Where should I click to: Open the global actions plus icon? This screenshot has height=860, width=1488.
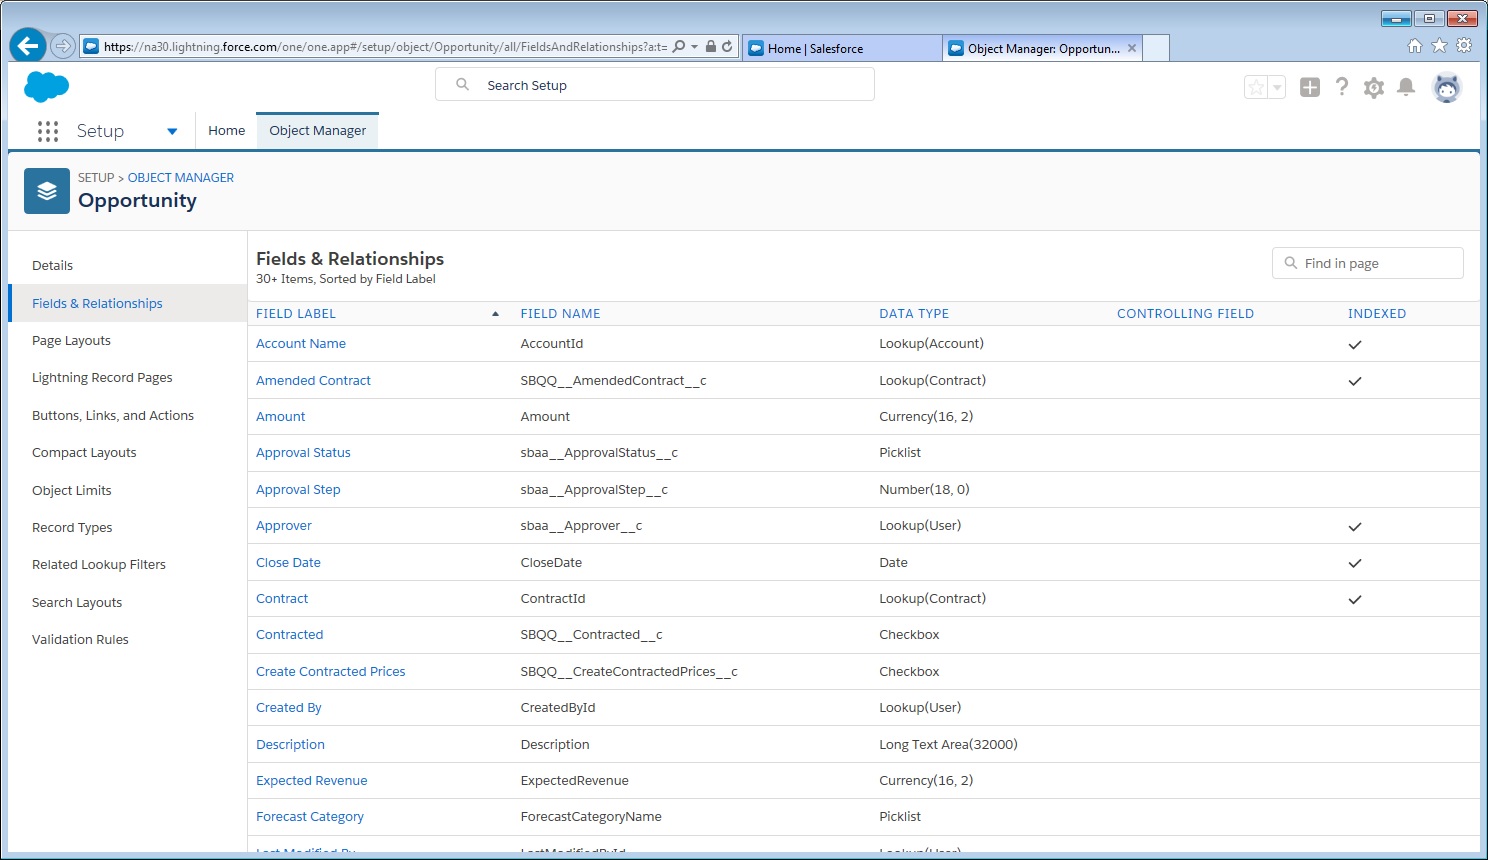pos(1309,88)
